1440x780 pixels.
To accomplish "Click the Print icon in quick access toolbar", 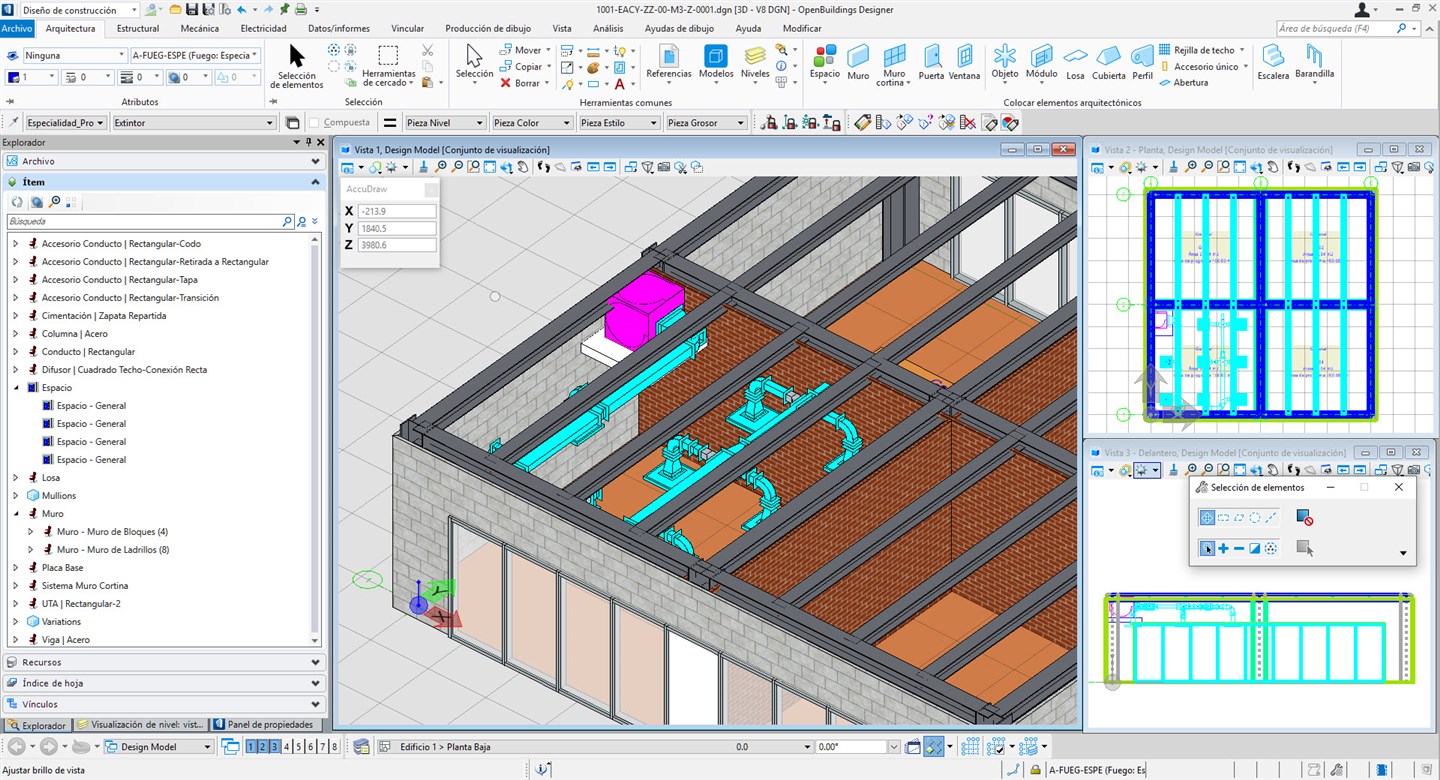I will 300,10.
